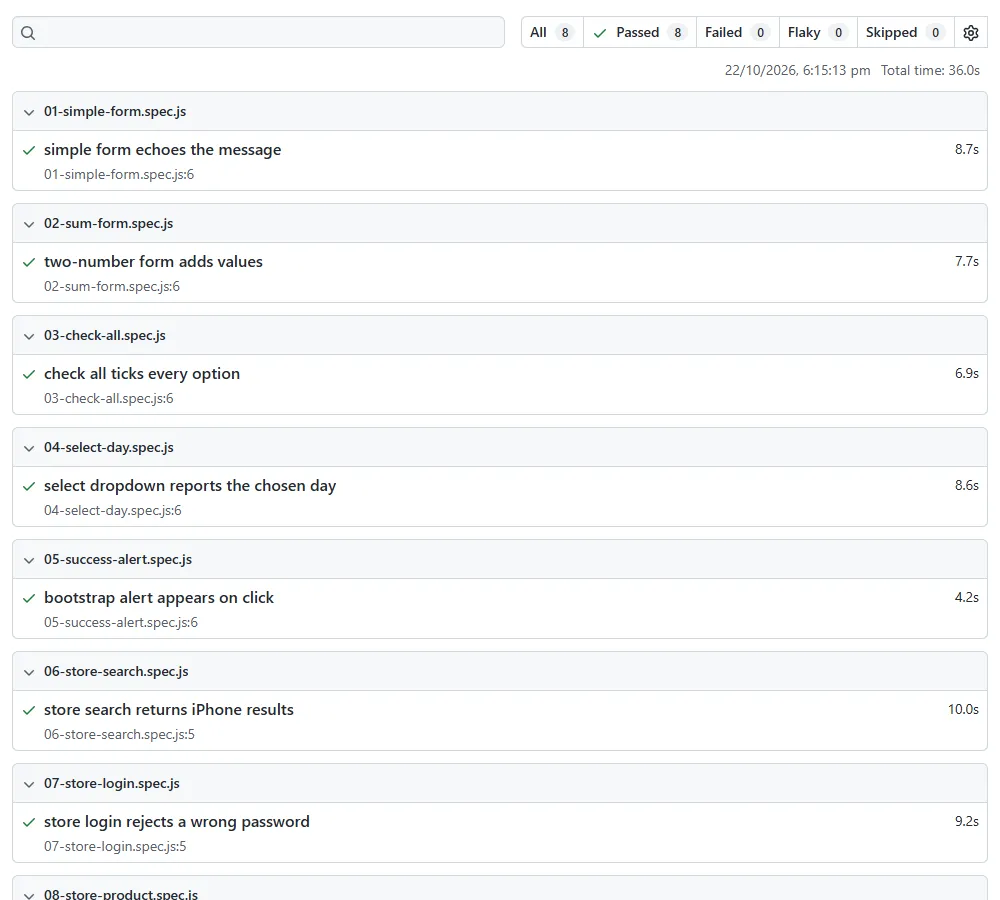
Task: Click the pass check icon for store login test
Action: coord(29,823)
